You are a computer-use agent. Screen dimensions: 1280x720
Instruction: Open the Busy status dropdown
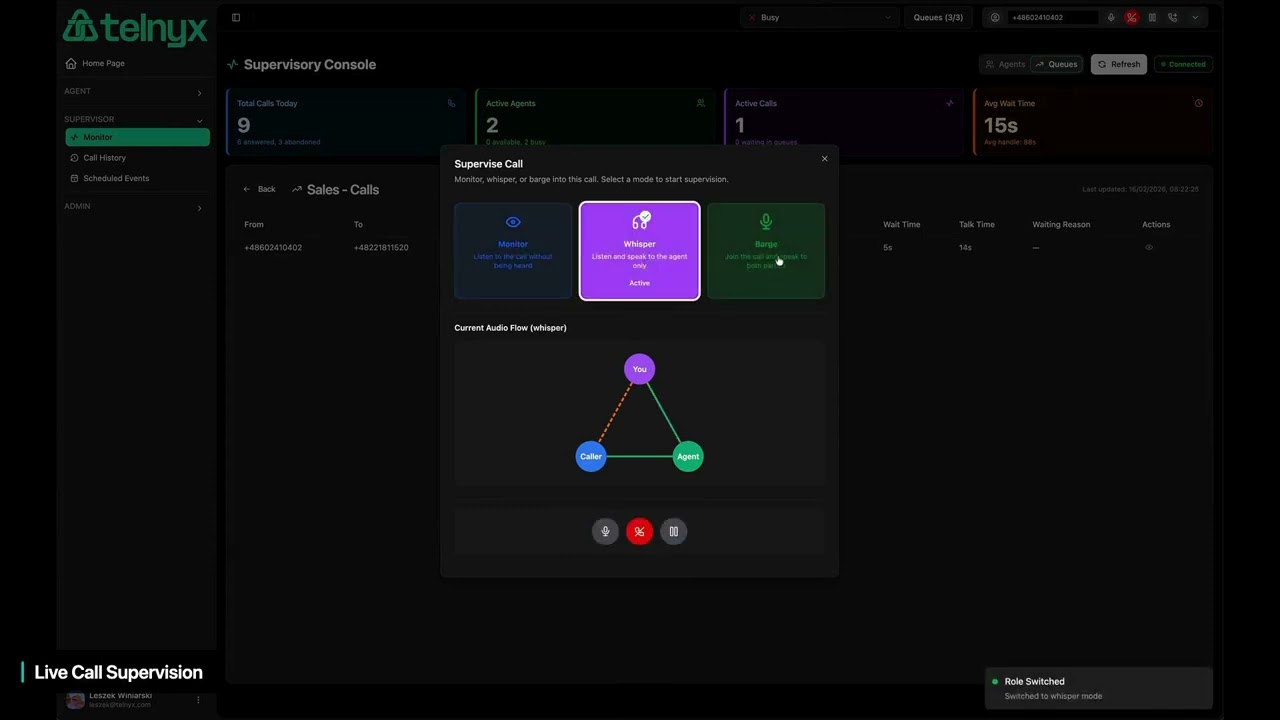(819, 17)
